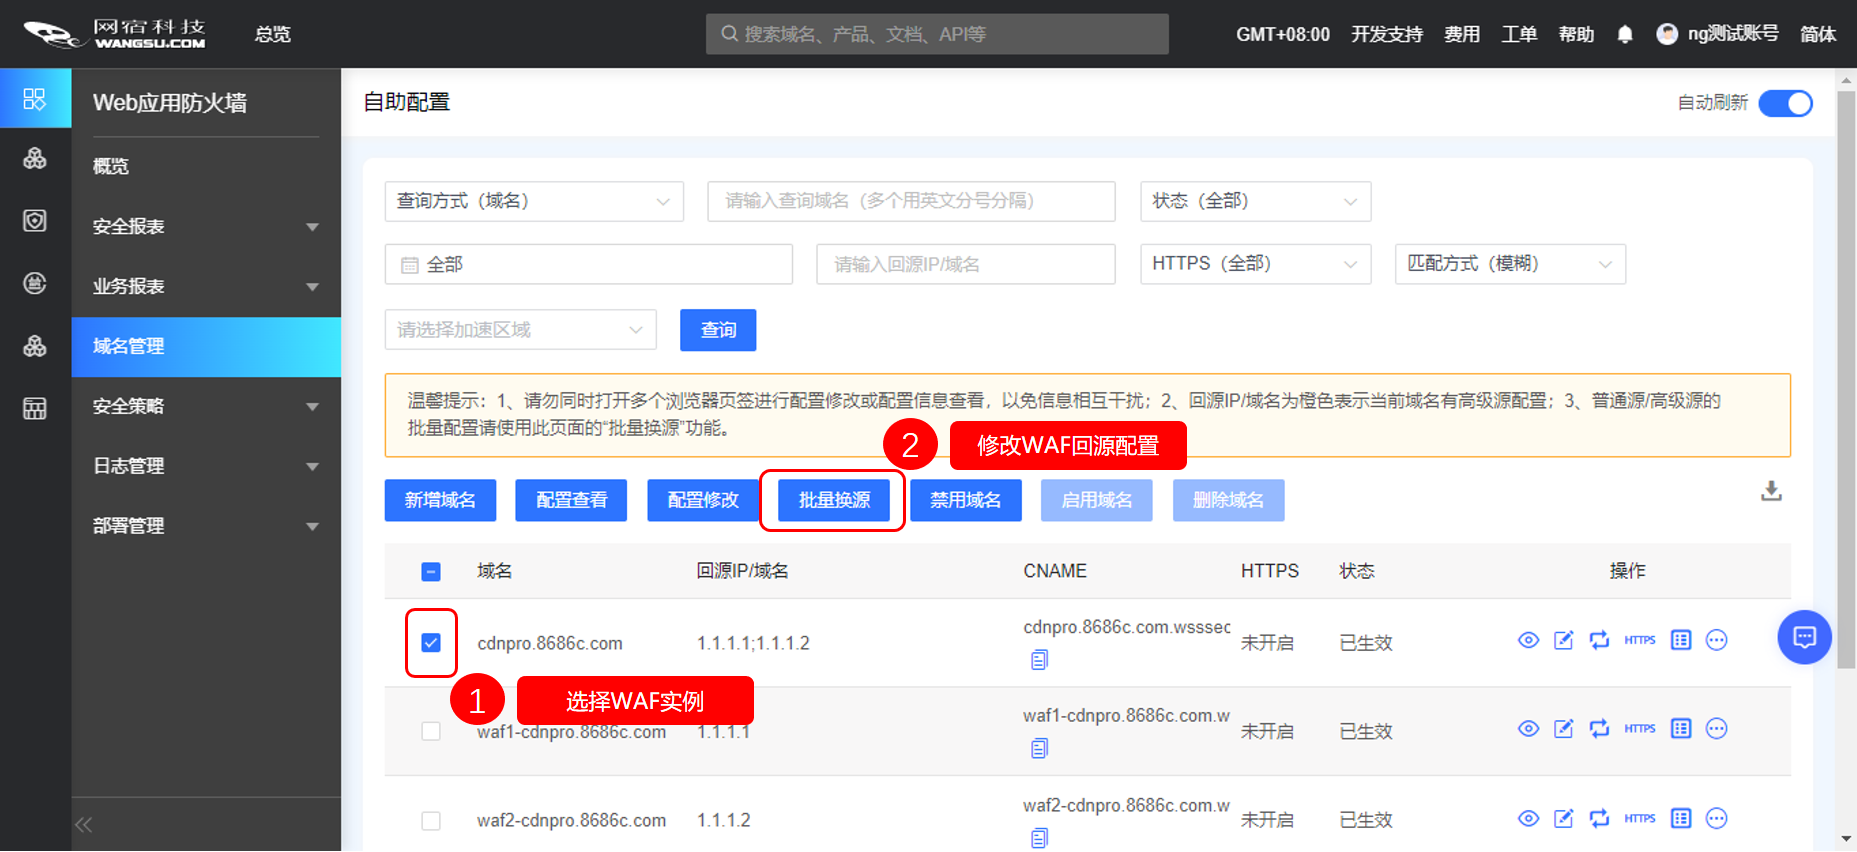Click the 查询 search button
Screen dimensions: 1857x852
click(x=718, y=330)
